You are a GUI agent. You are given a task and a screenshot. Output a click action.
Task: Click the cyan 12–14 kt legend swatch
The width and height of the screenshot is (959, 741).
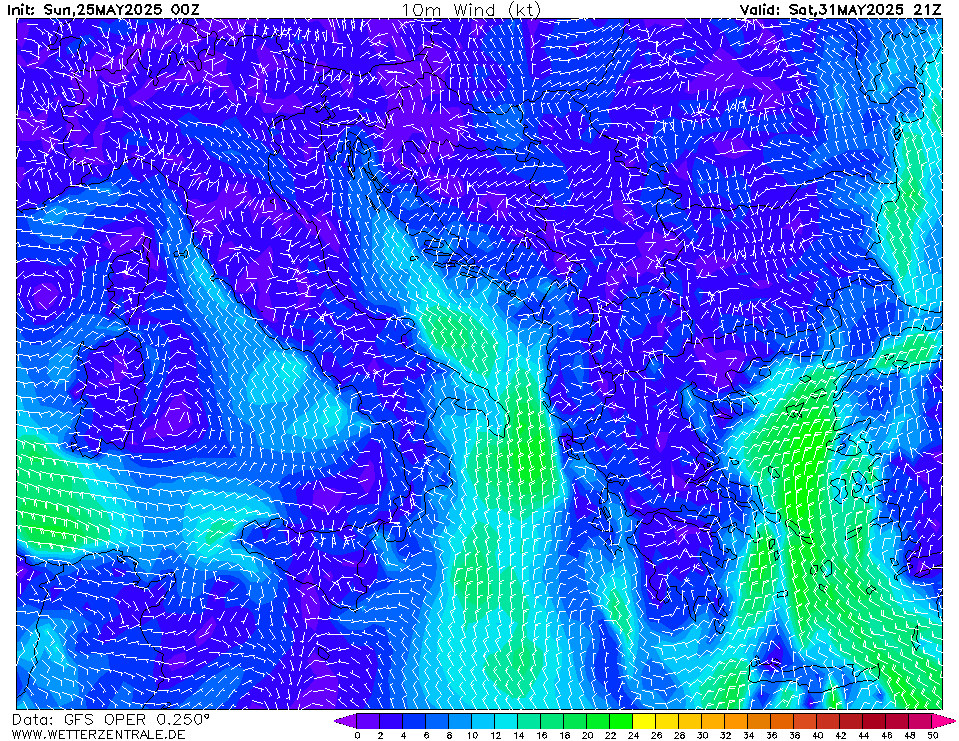tap(506, 721)
